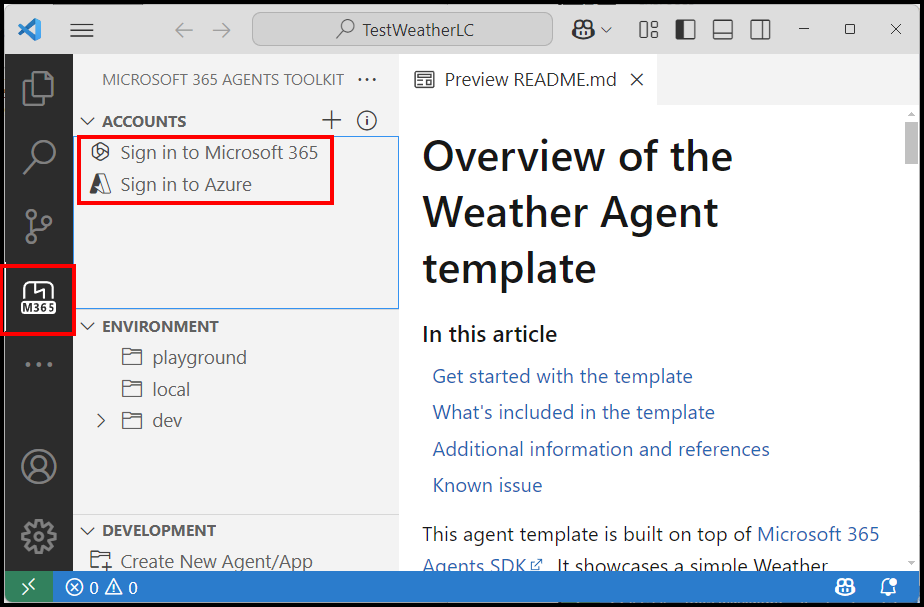Viewport: 924px width, 607px height.
Task: Toggle the bottom panel
Action: click(x=722, y=29)
